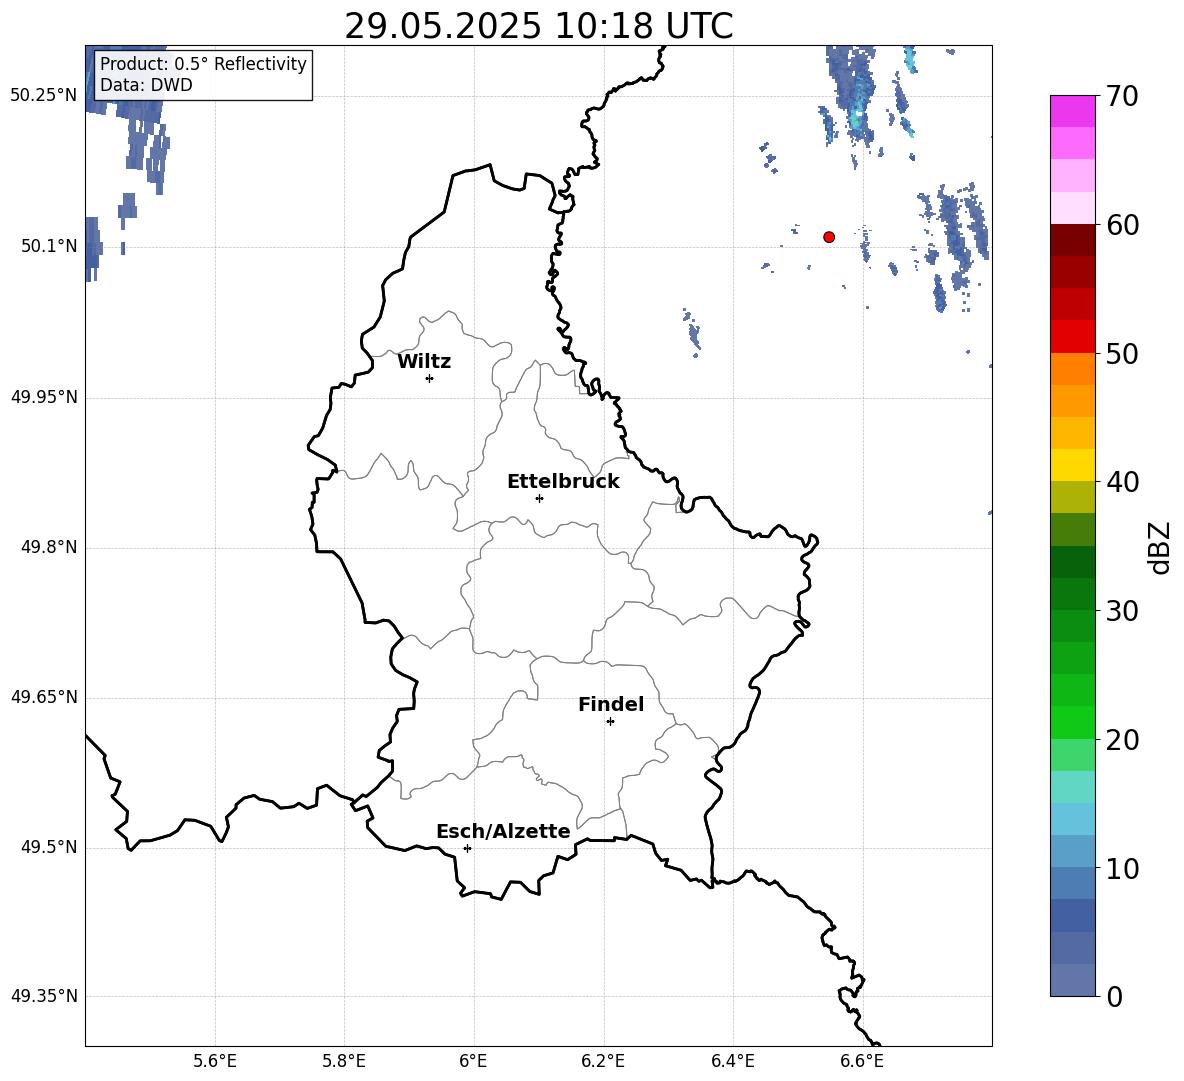The image size is (1184, 1081).
Task: Click the longitude label 6°E
Action: click(473, 1061)
